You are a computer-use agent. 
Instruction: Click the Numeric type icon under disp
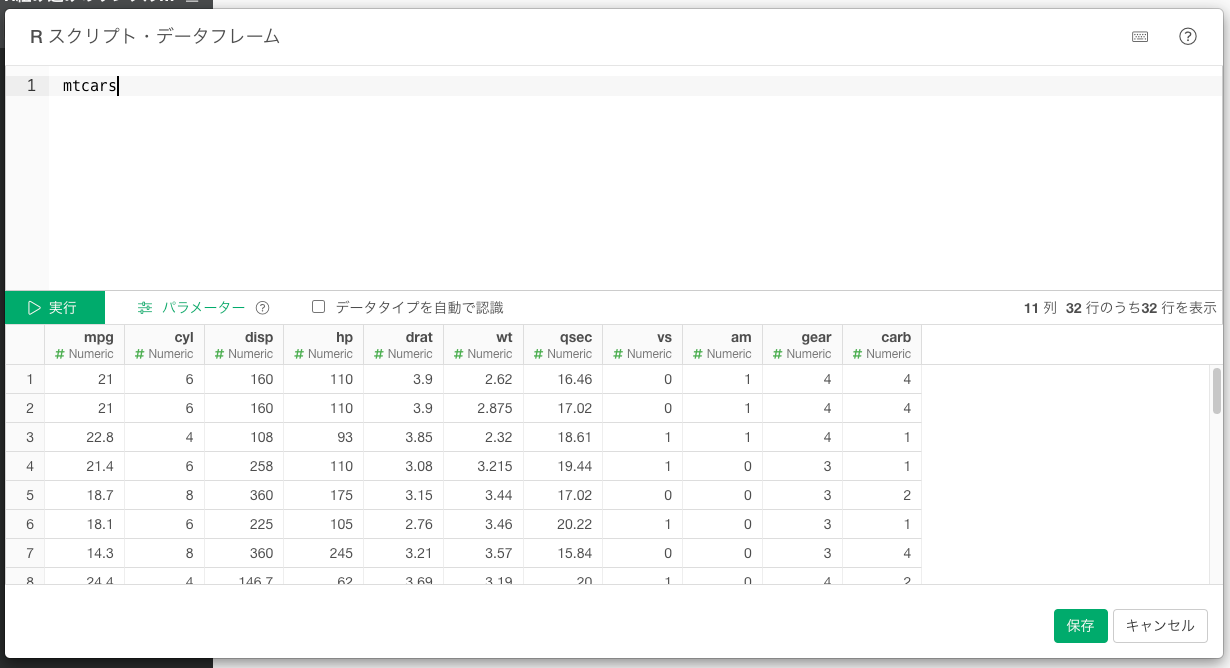click(220, 354)
